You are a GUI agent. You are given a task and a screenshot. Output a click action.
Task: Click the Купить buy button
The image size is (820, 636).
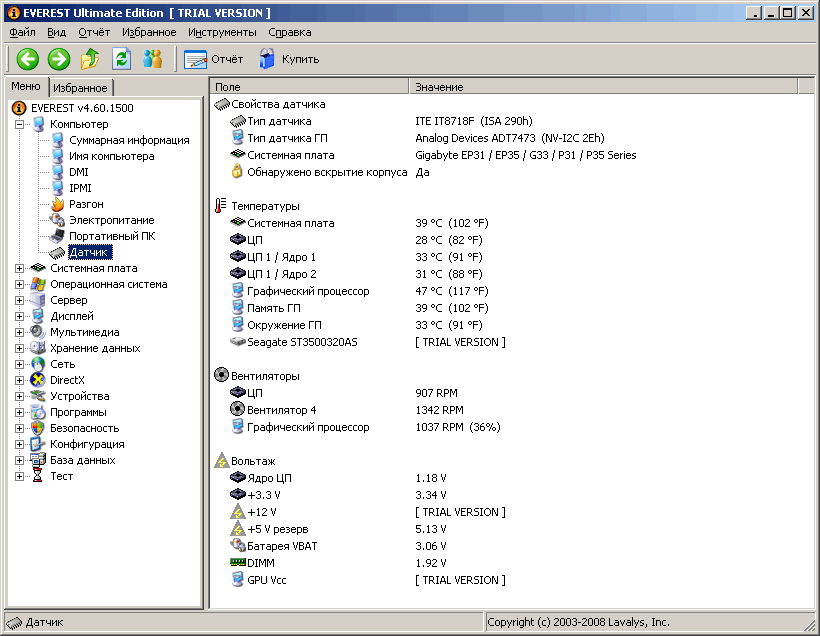[289, 59]
